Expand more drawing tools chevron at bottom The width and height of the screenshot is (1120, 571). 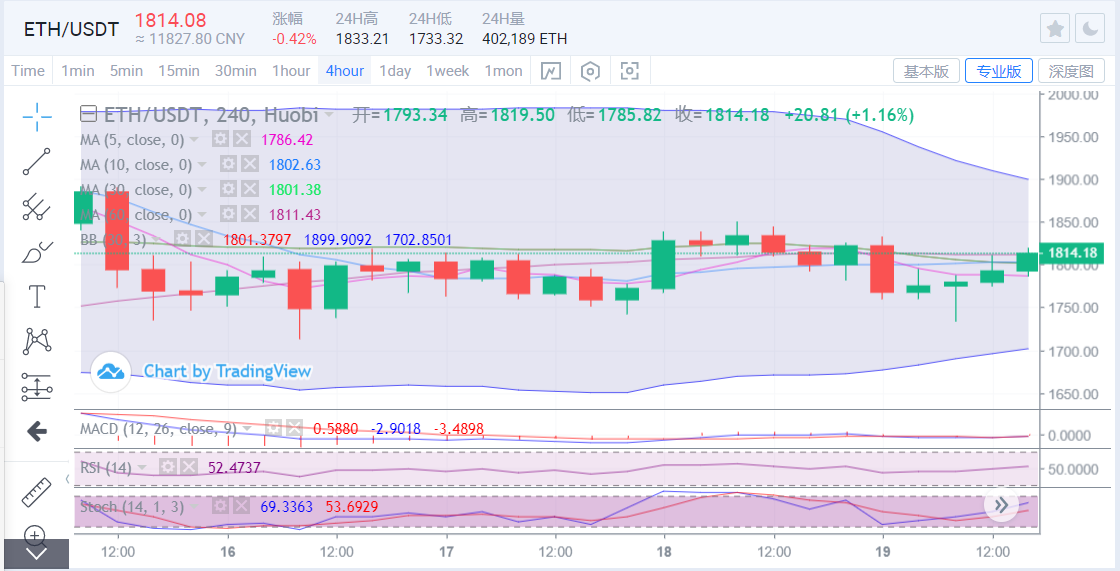(36, 554)
